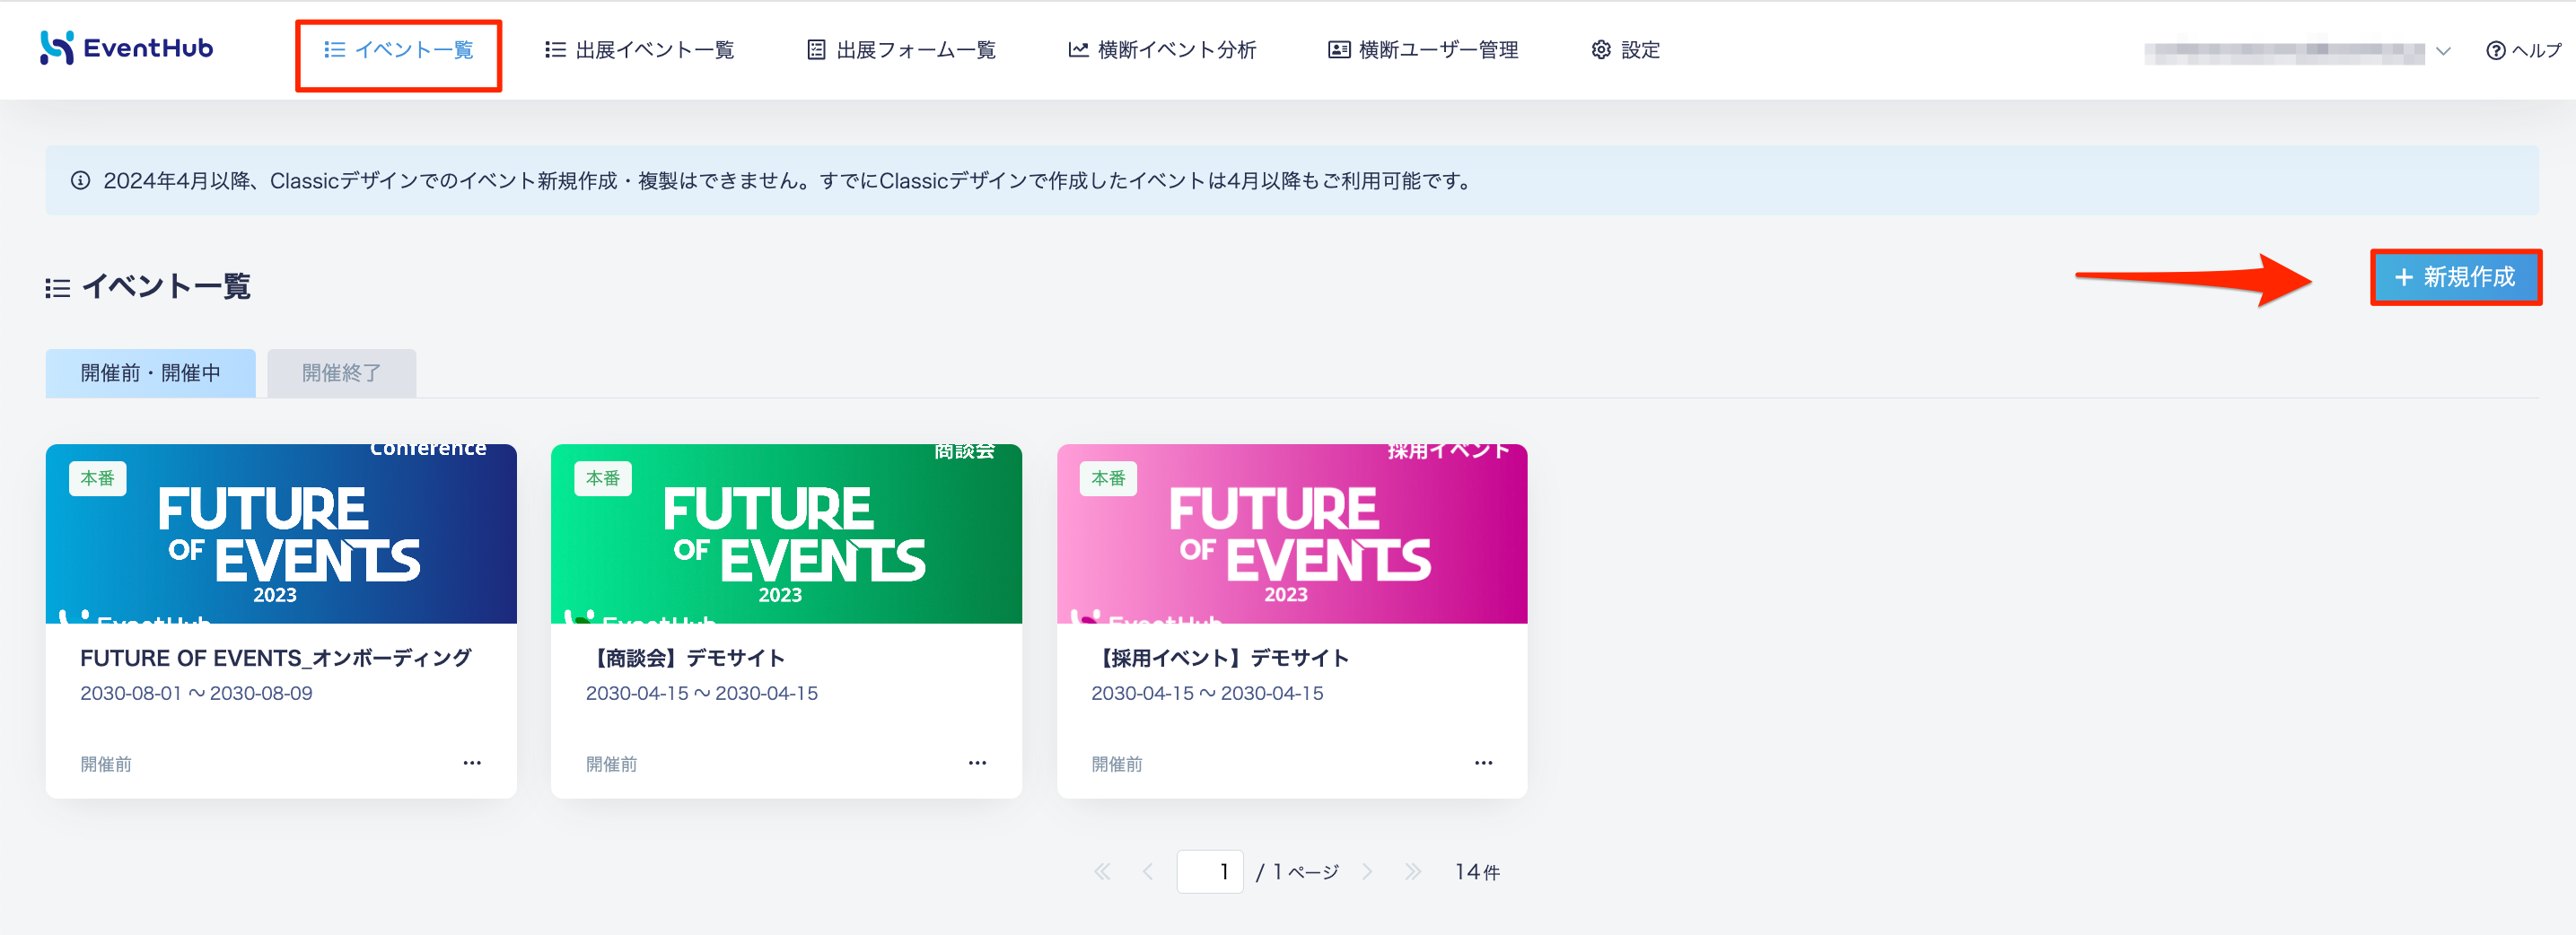Click 開催前 status on 【商談会】デモサイト card

(612, 764)
